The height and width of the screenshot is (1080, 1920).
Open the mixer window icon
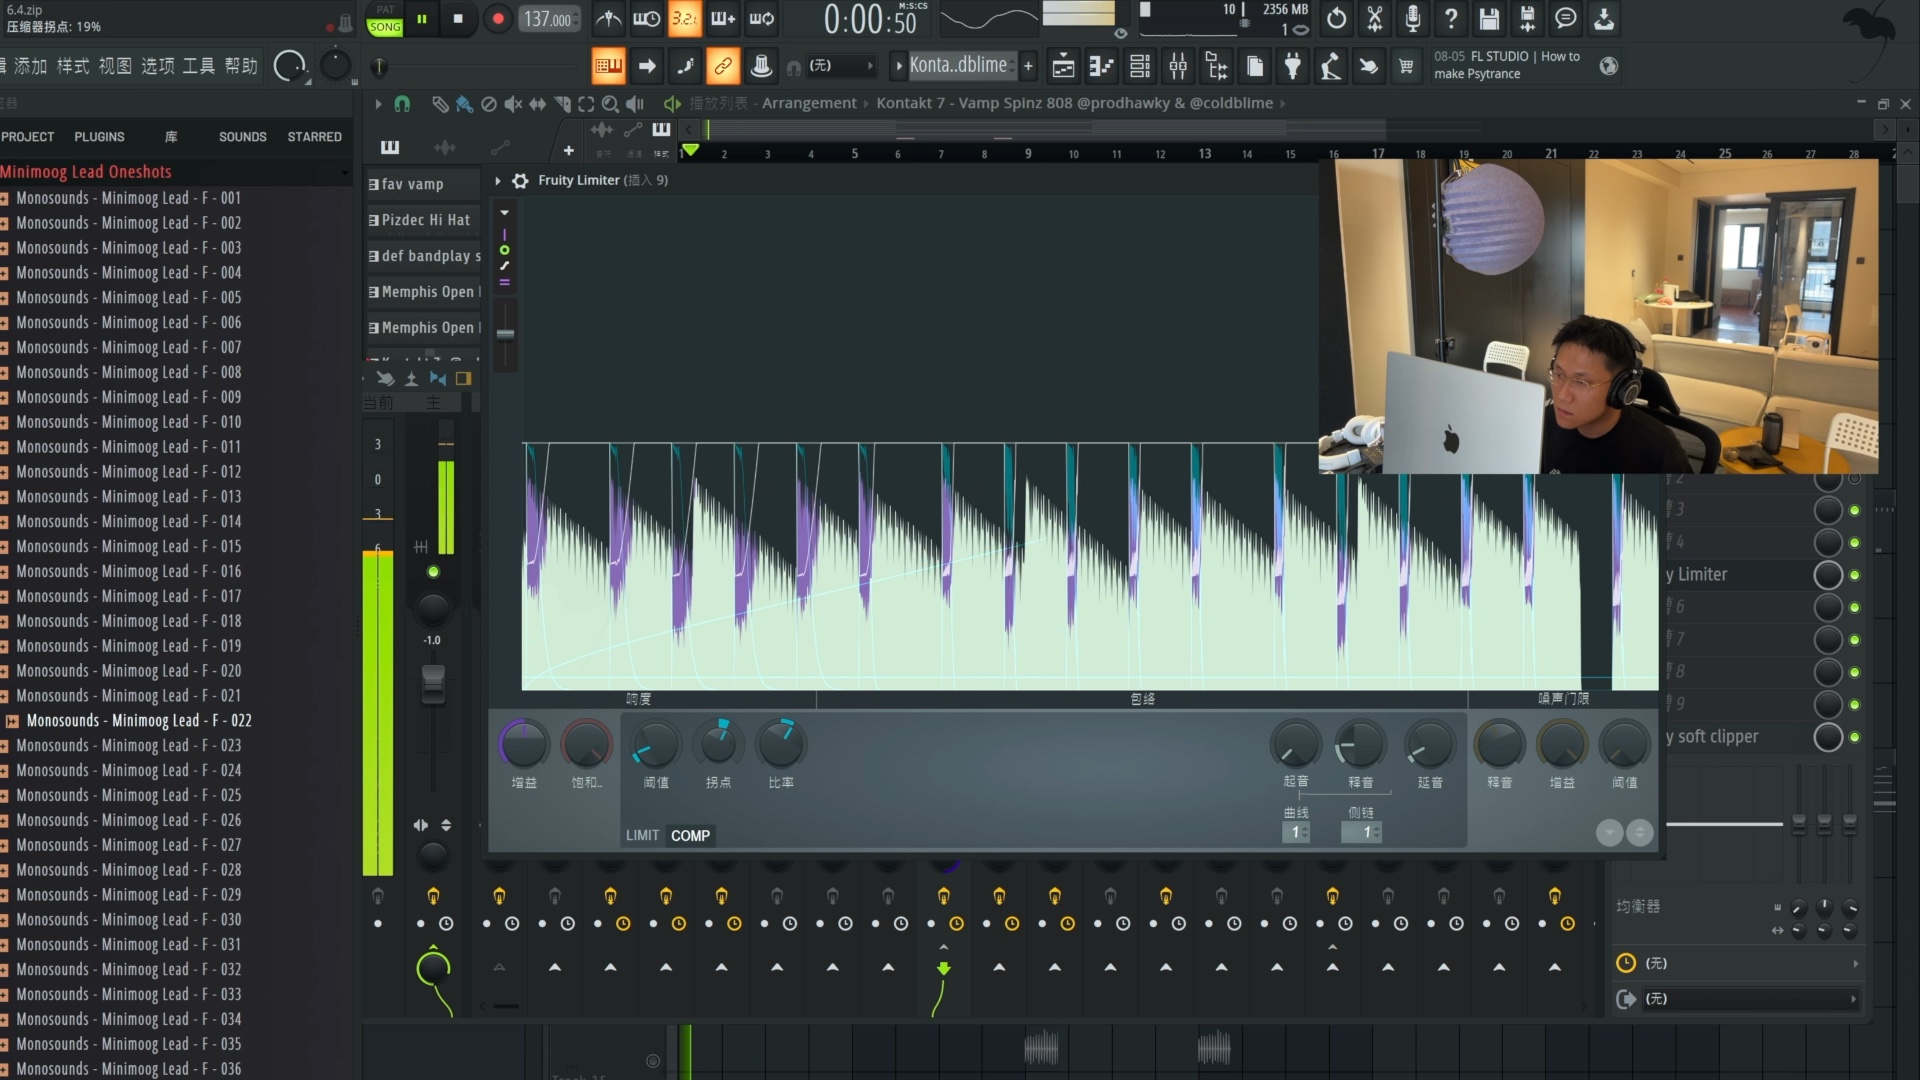1178,66
